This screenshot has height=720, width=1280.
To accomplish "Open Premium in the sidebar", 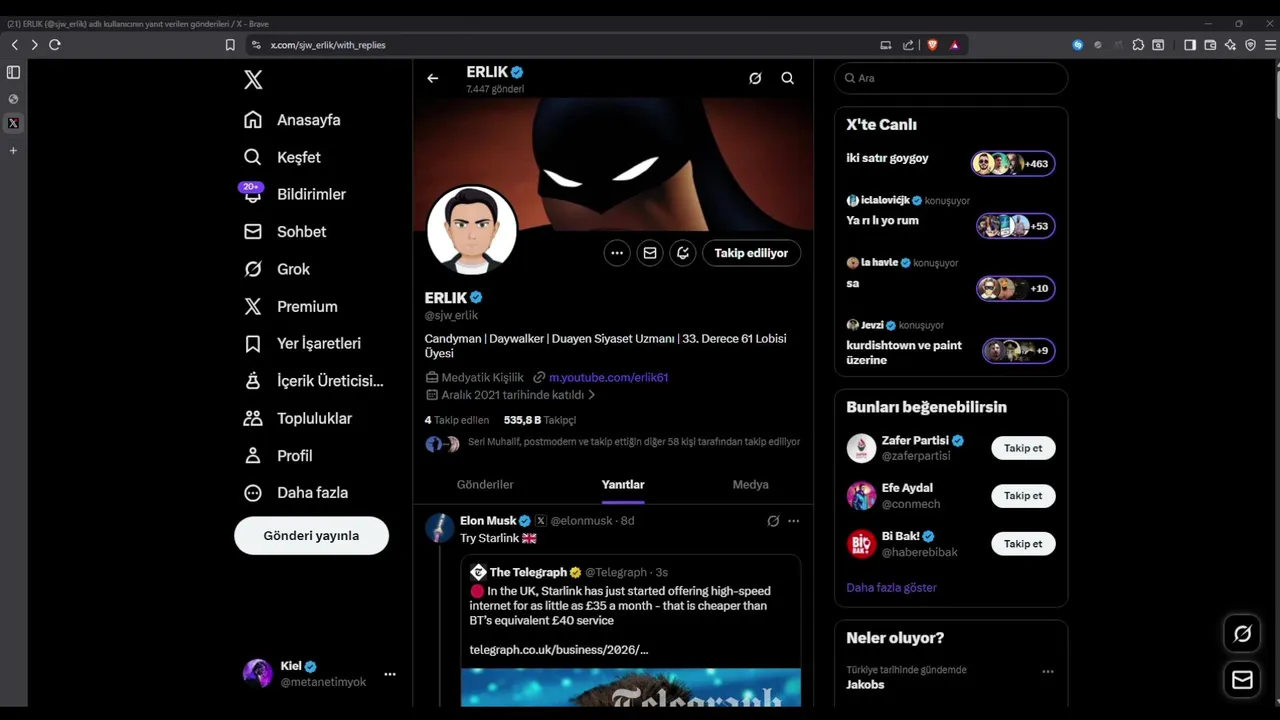I will [x=290, y=307].
